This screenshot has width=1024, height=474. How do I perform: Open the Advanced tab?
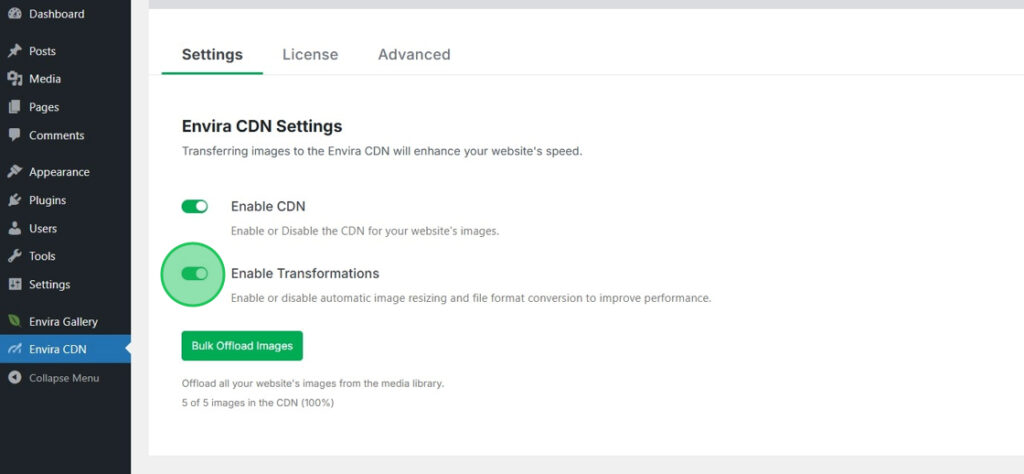(x=414, y=55)
